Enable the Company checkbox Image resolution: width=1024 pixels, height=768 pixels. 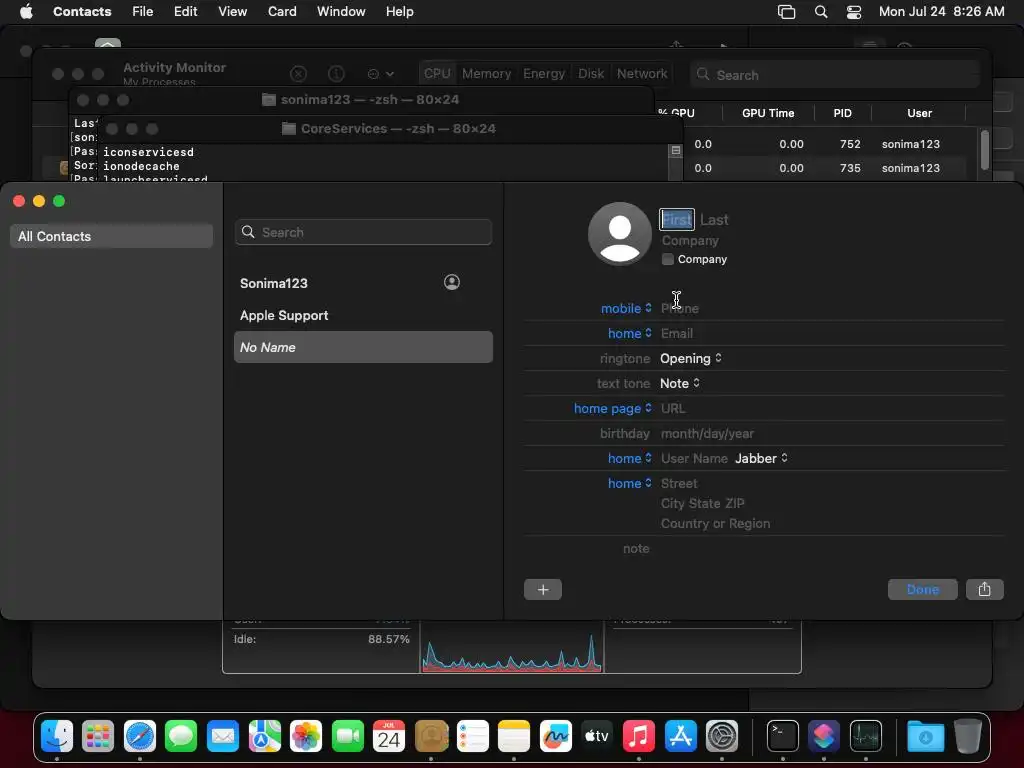[667, 259]
